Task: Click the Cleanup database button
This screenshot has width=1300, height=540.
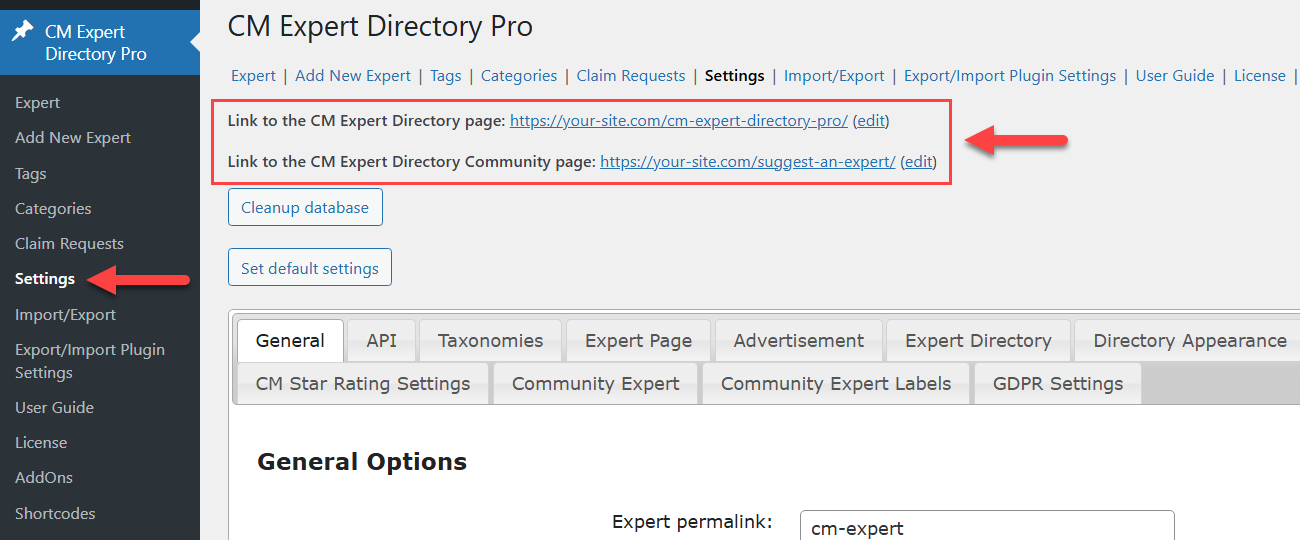Action: click(x=305, y=208)
